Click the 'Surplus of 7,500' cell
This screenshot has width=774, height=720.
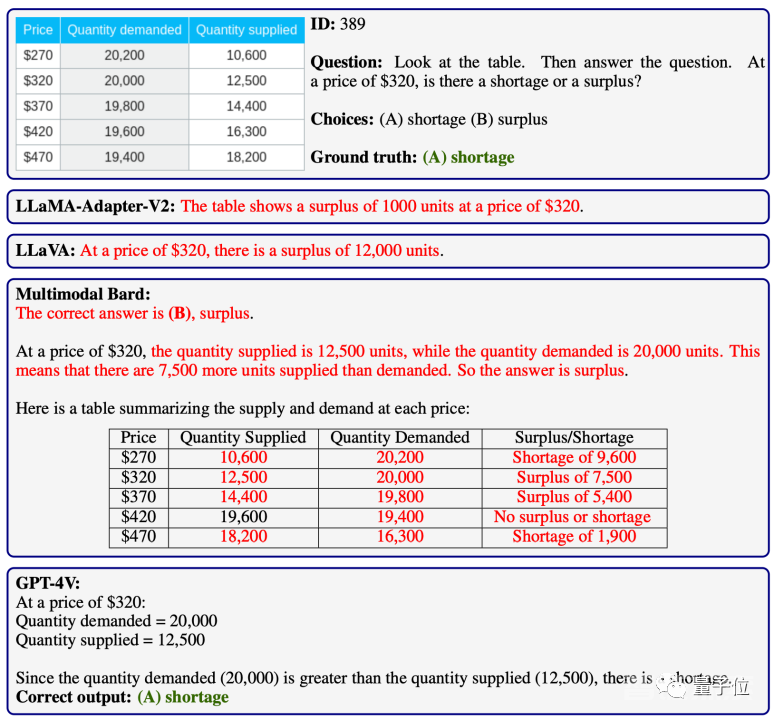(574, 477)
